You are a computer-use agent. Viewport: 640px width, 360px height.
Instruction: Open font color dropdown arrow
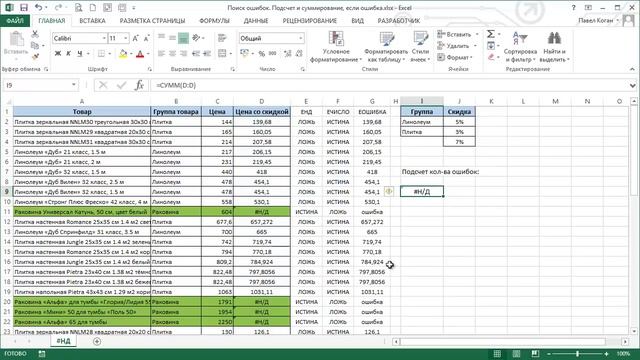(x=148, y=54)
